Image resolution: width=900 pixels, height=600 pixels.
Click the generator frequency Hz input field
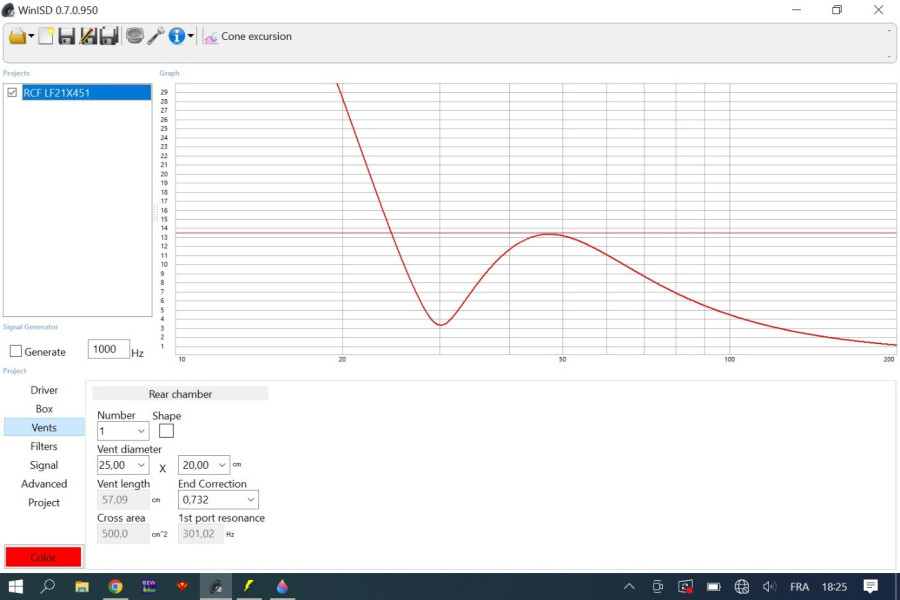tap(108, 349)
